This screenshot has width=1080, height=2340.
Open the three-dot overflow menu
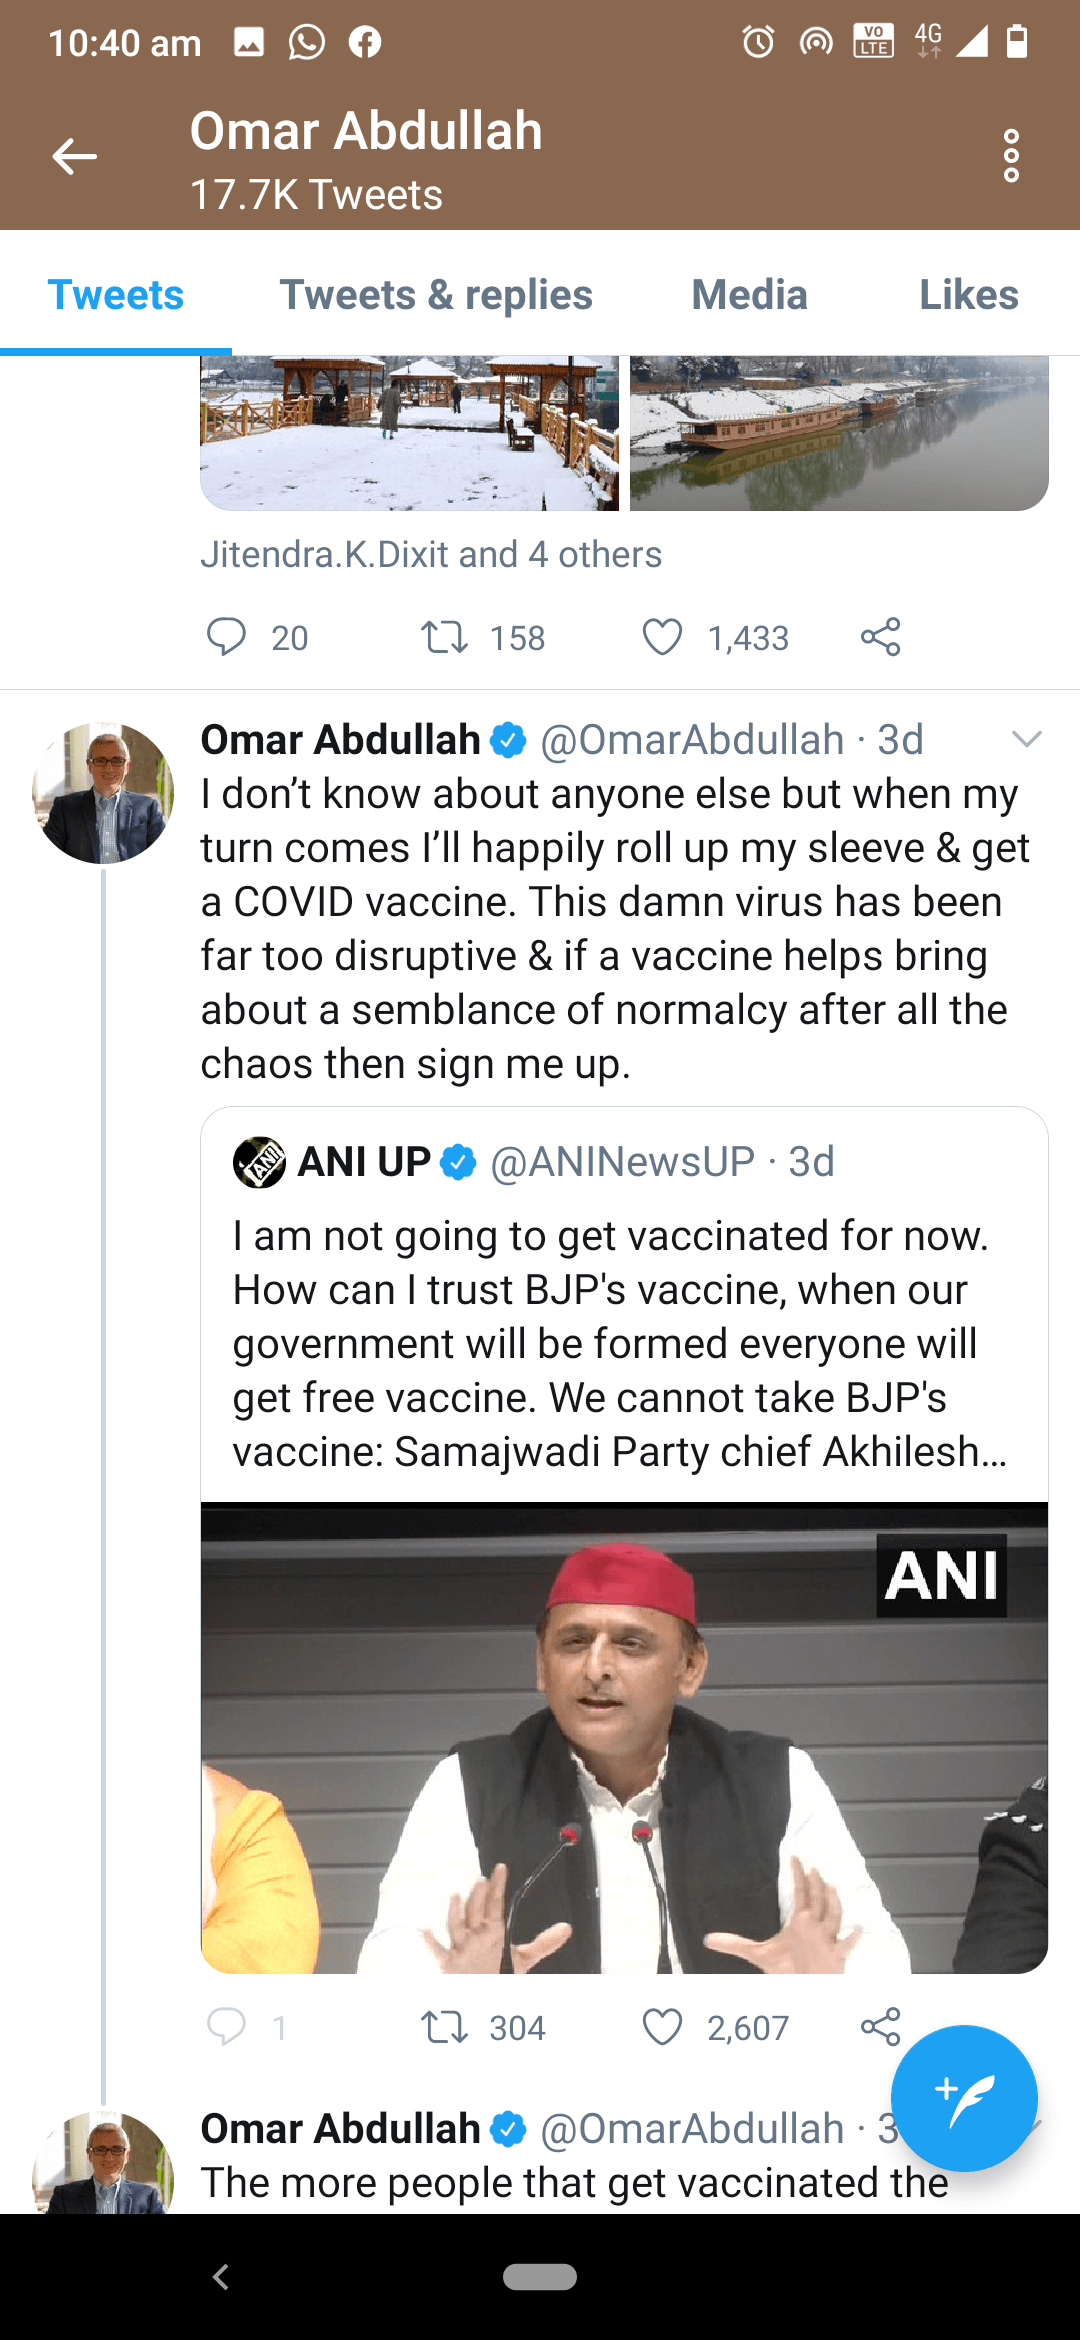(1011, 156)
